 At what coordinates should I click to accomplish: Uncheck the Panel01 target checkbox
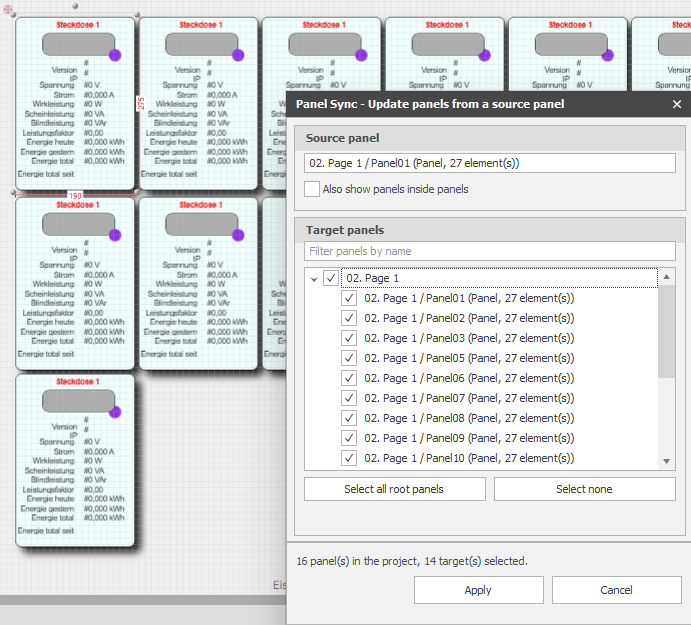[349, 298]
